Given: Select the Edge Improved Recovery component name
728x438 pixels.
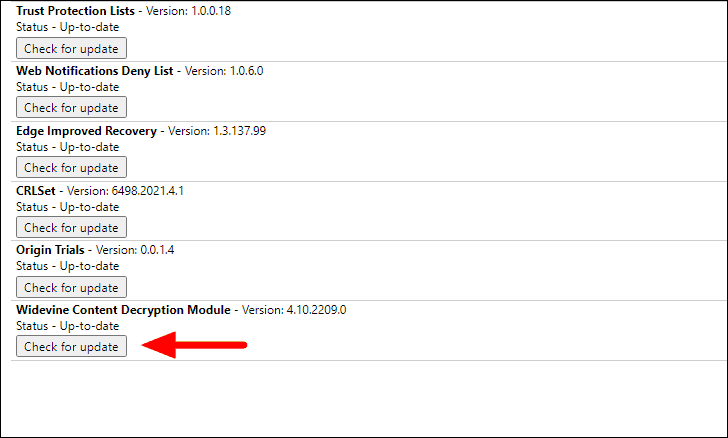Looking at the screenshot, I should pyautogui.click(x=86, y=131).
